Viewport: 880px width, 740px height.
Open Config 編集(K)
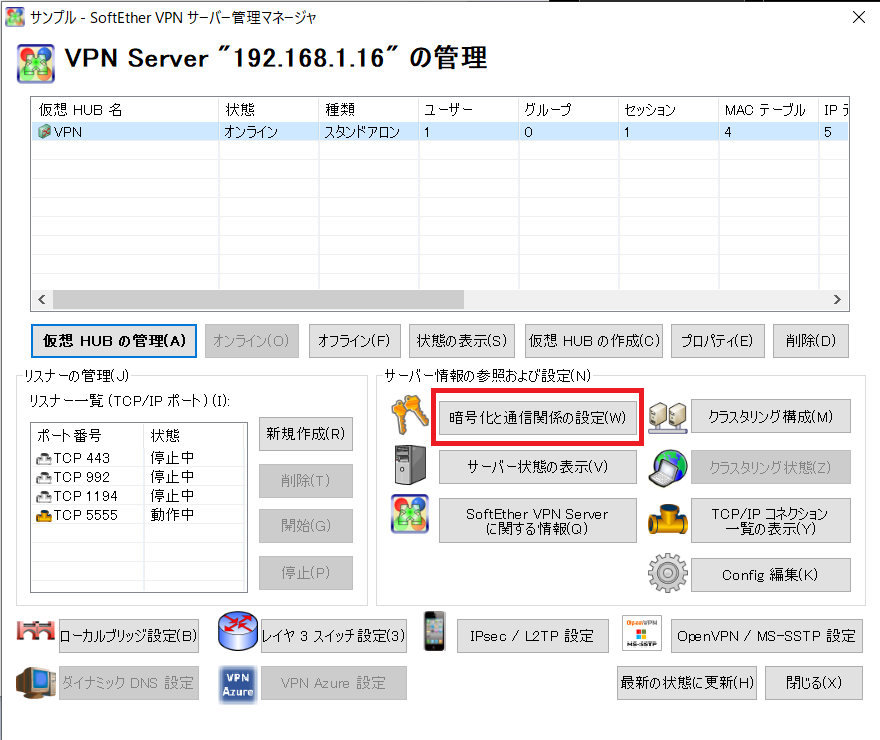click(x=771, y=575)
